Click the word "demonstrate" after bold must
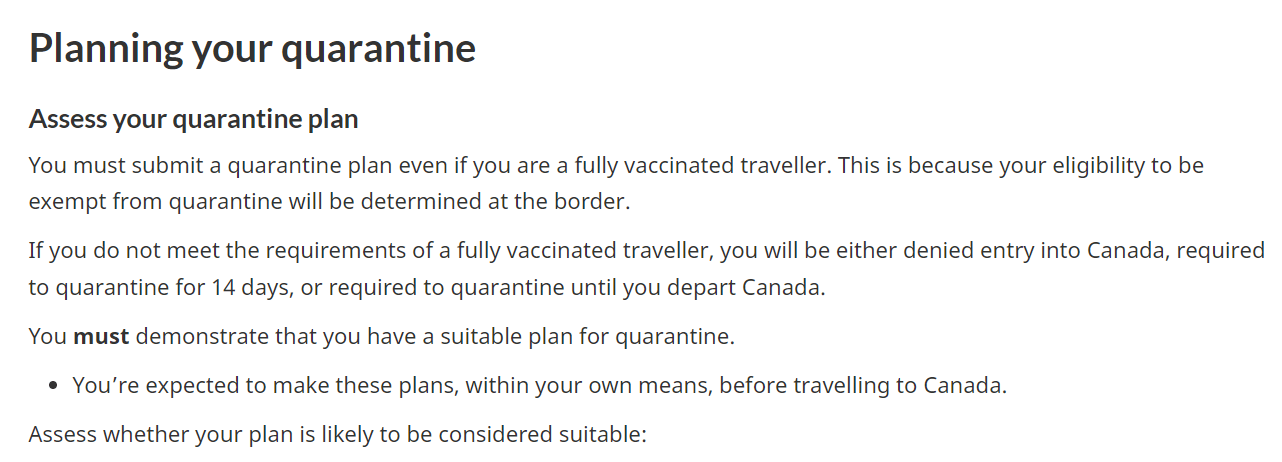1282x462 pixels. tap(194, 336)
